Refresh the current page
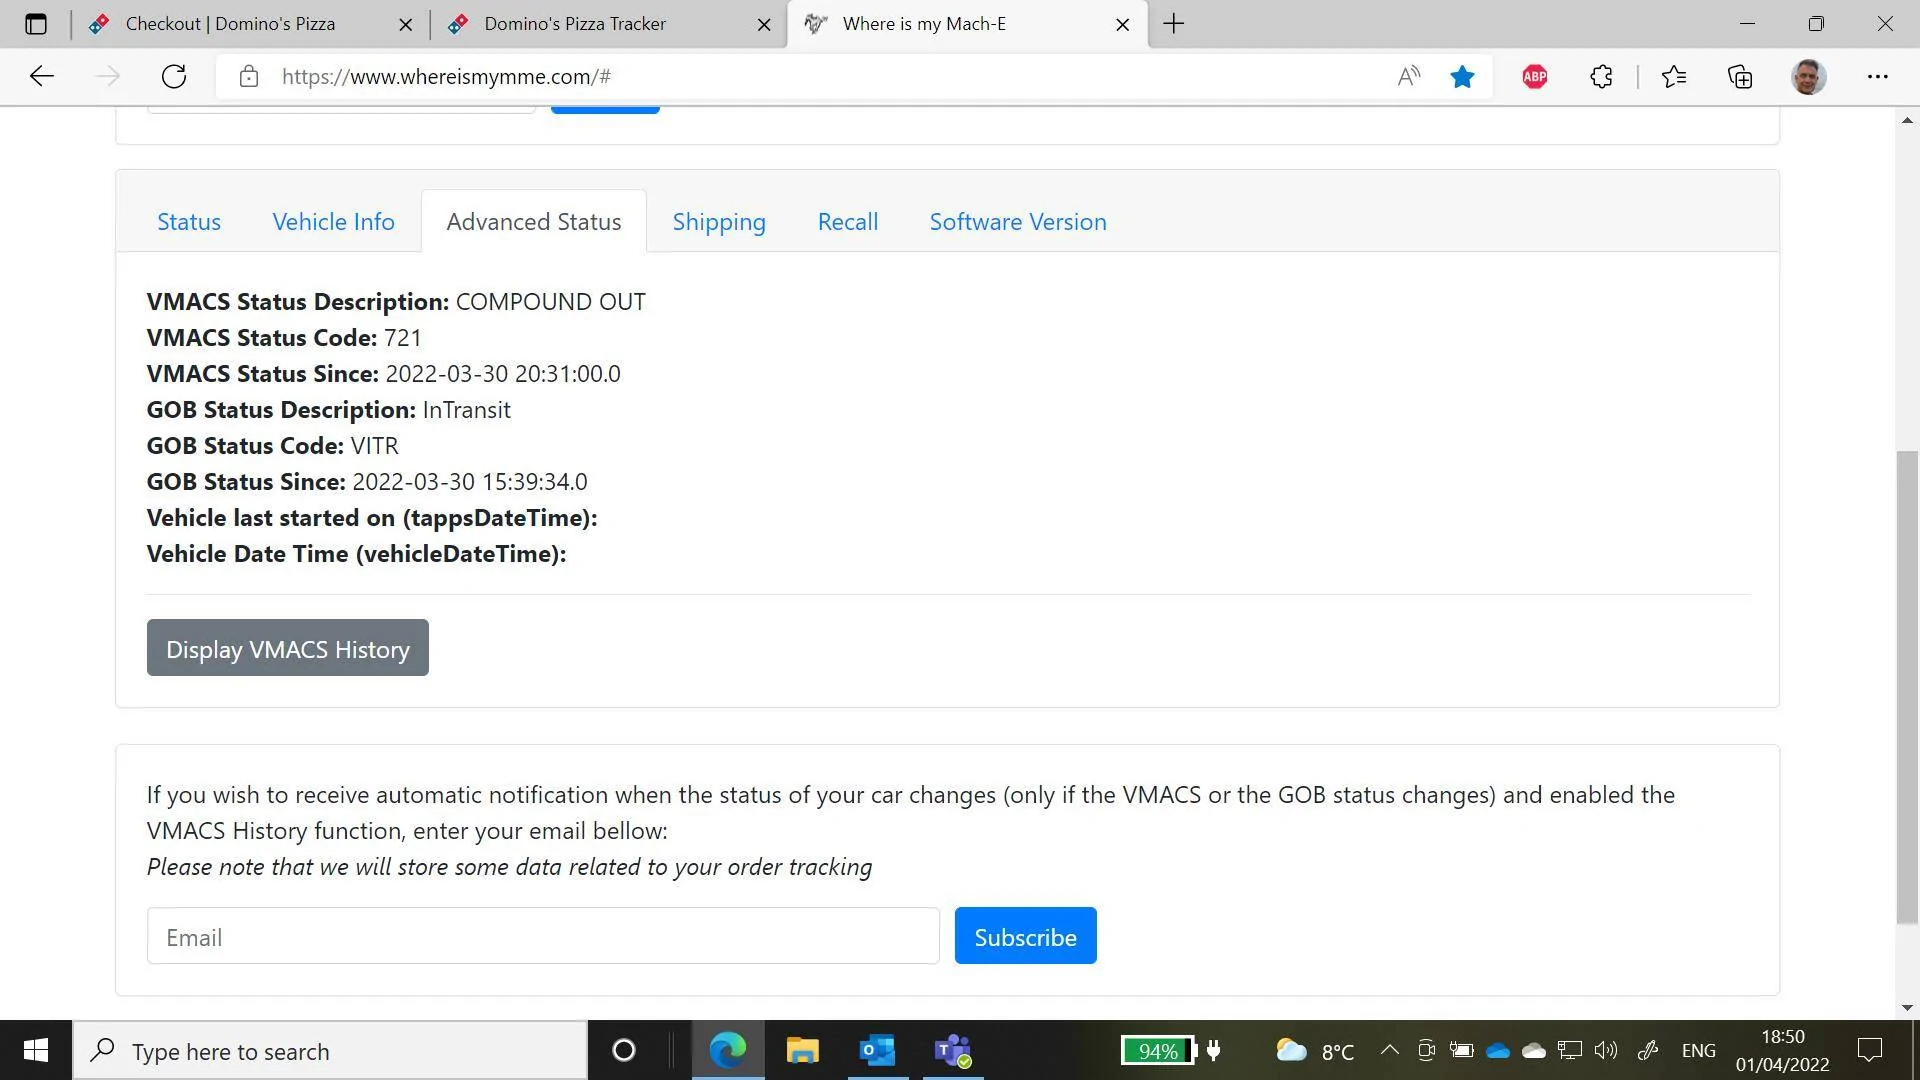 (x=174, y=77)
